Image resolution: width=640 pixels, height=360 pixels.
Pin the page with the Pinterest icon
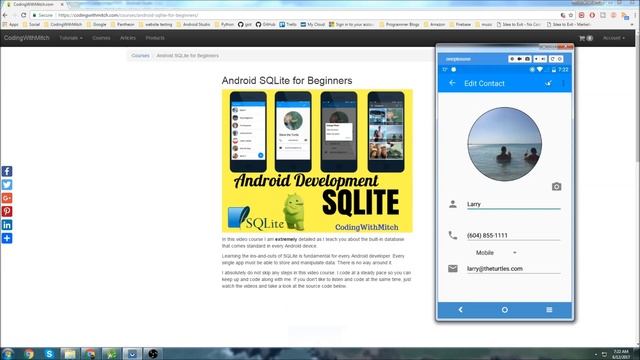7,211
